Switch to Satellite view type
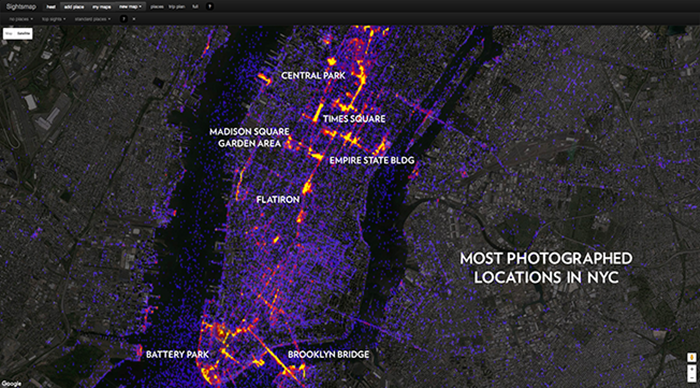This screenshot has width=700, height=388. [24, 33]
